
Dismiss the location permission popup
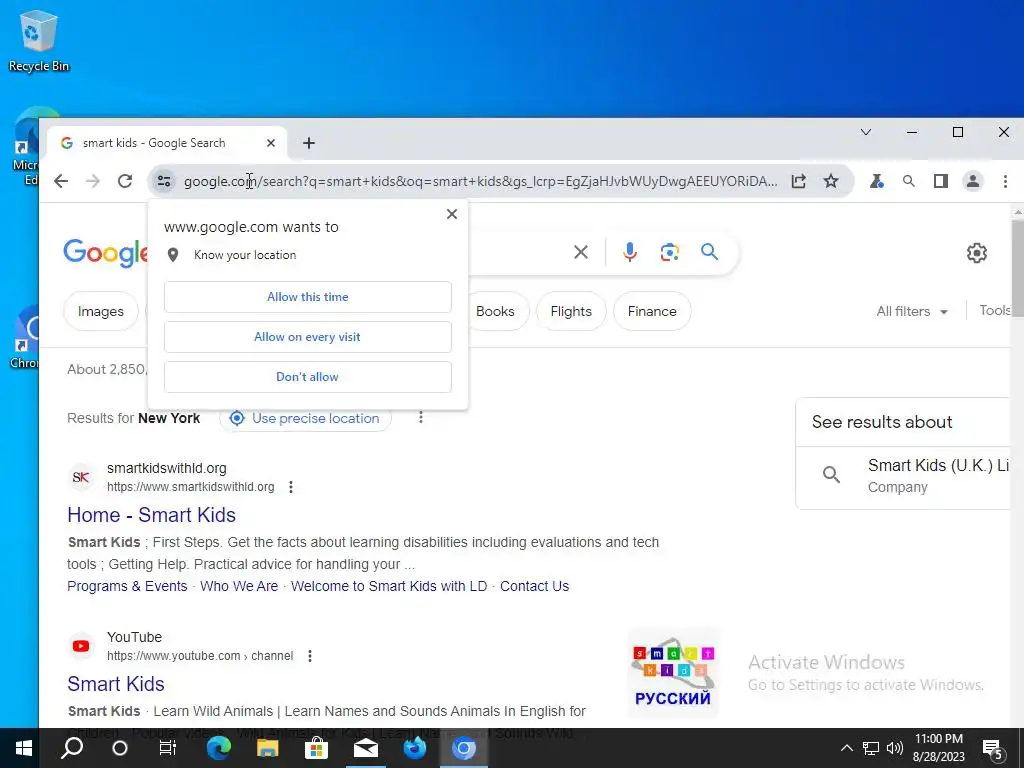tap(451, 214)
